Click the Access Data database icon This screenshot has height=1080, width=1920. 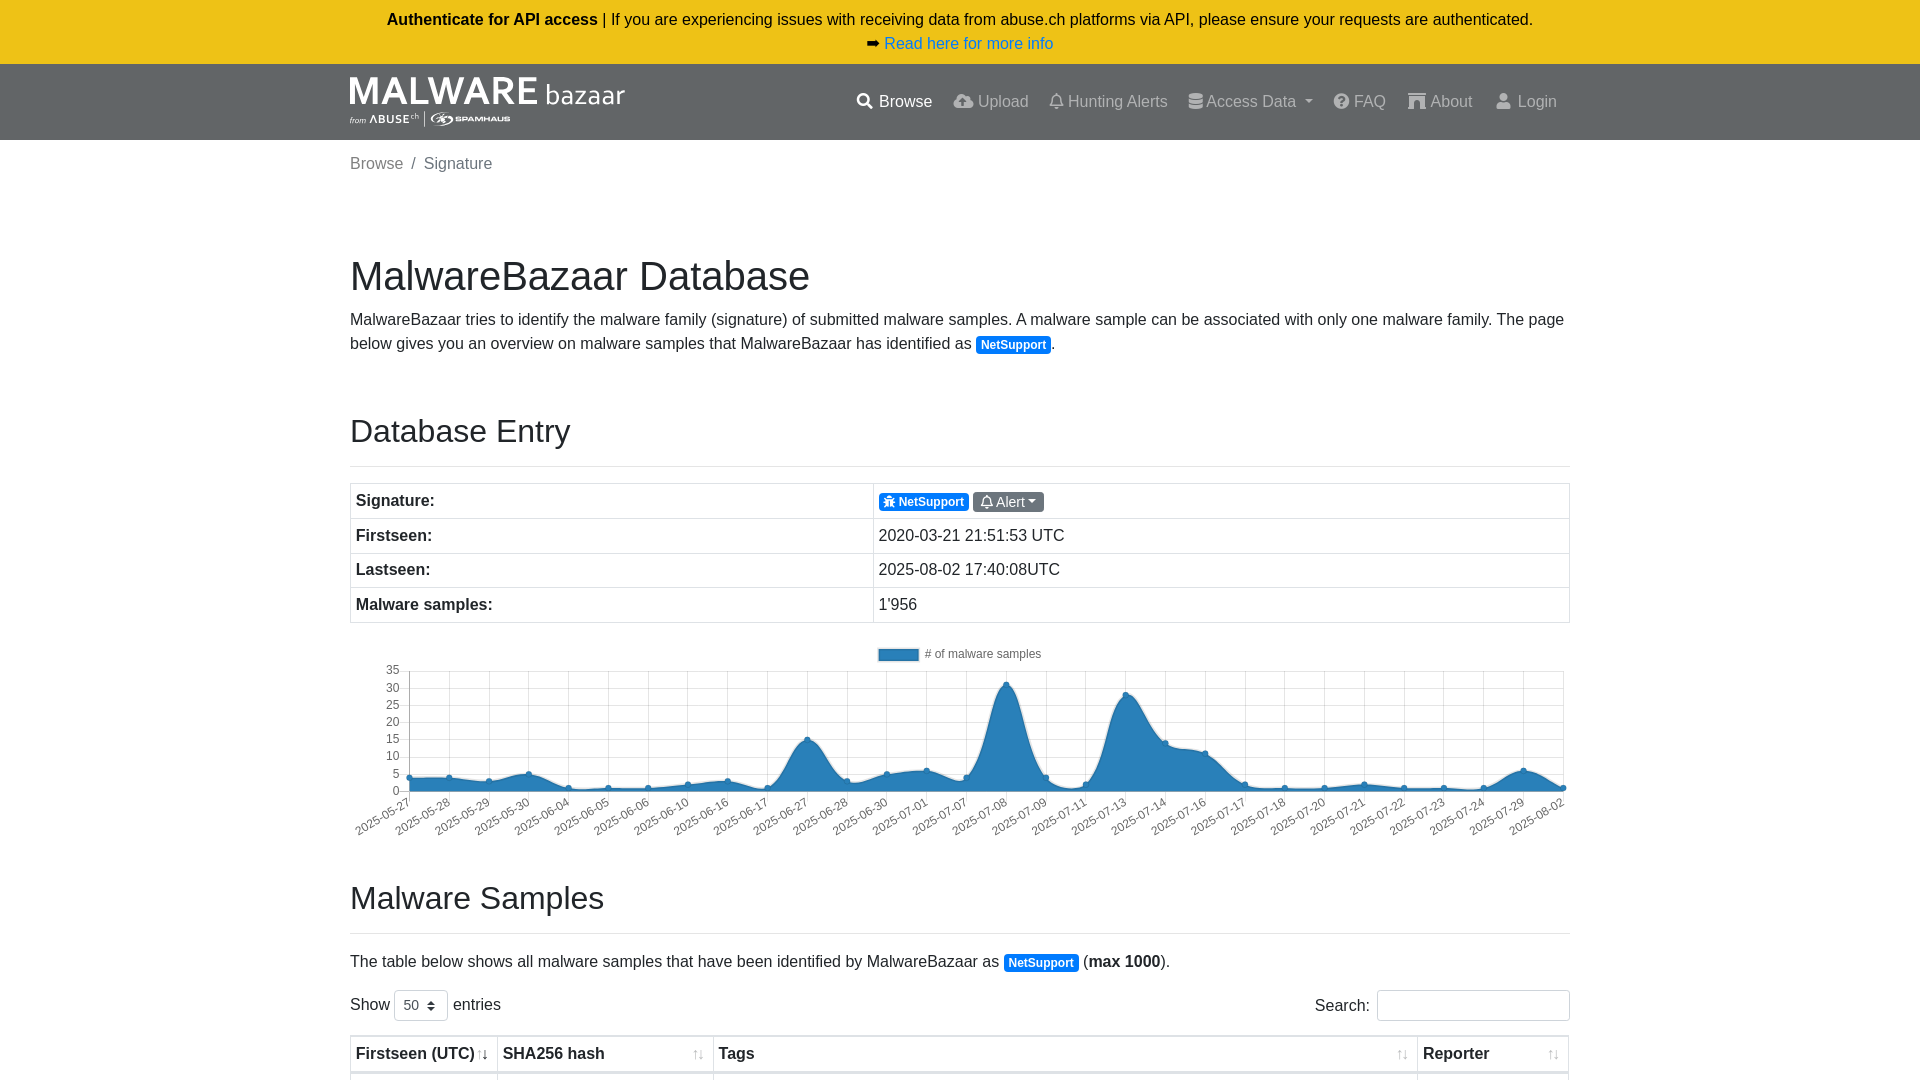tap(1195, 102)
